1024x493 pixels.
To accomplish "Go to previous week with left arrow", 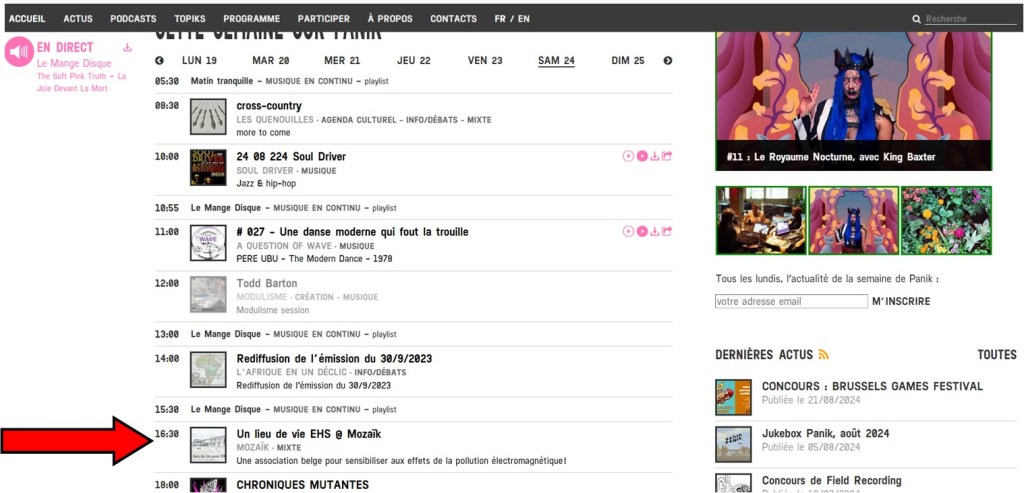I will tap(159, 61).
